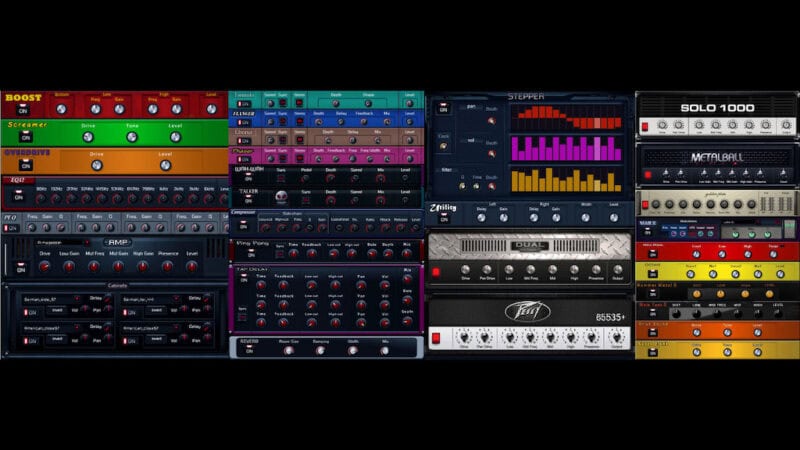Viewport: 800px width, 450px height.
Task: Click the Screamer Level knob
Action: (175, 137)
